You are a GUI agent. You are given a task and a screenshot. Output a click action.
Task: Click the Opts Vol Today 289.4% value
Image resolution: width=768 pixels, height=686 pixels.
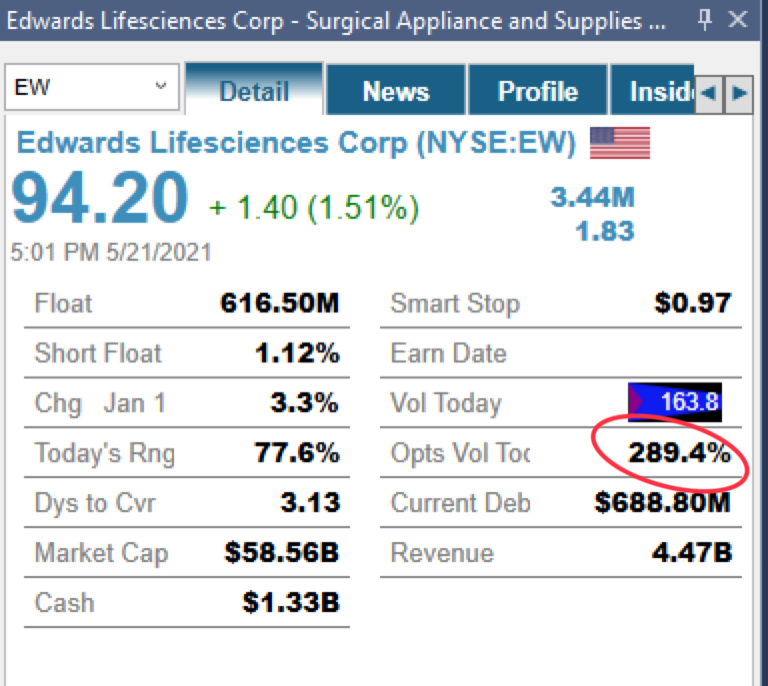point(679,452)
